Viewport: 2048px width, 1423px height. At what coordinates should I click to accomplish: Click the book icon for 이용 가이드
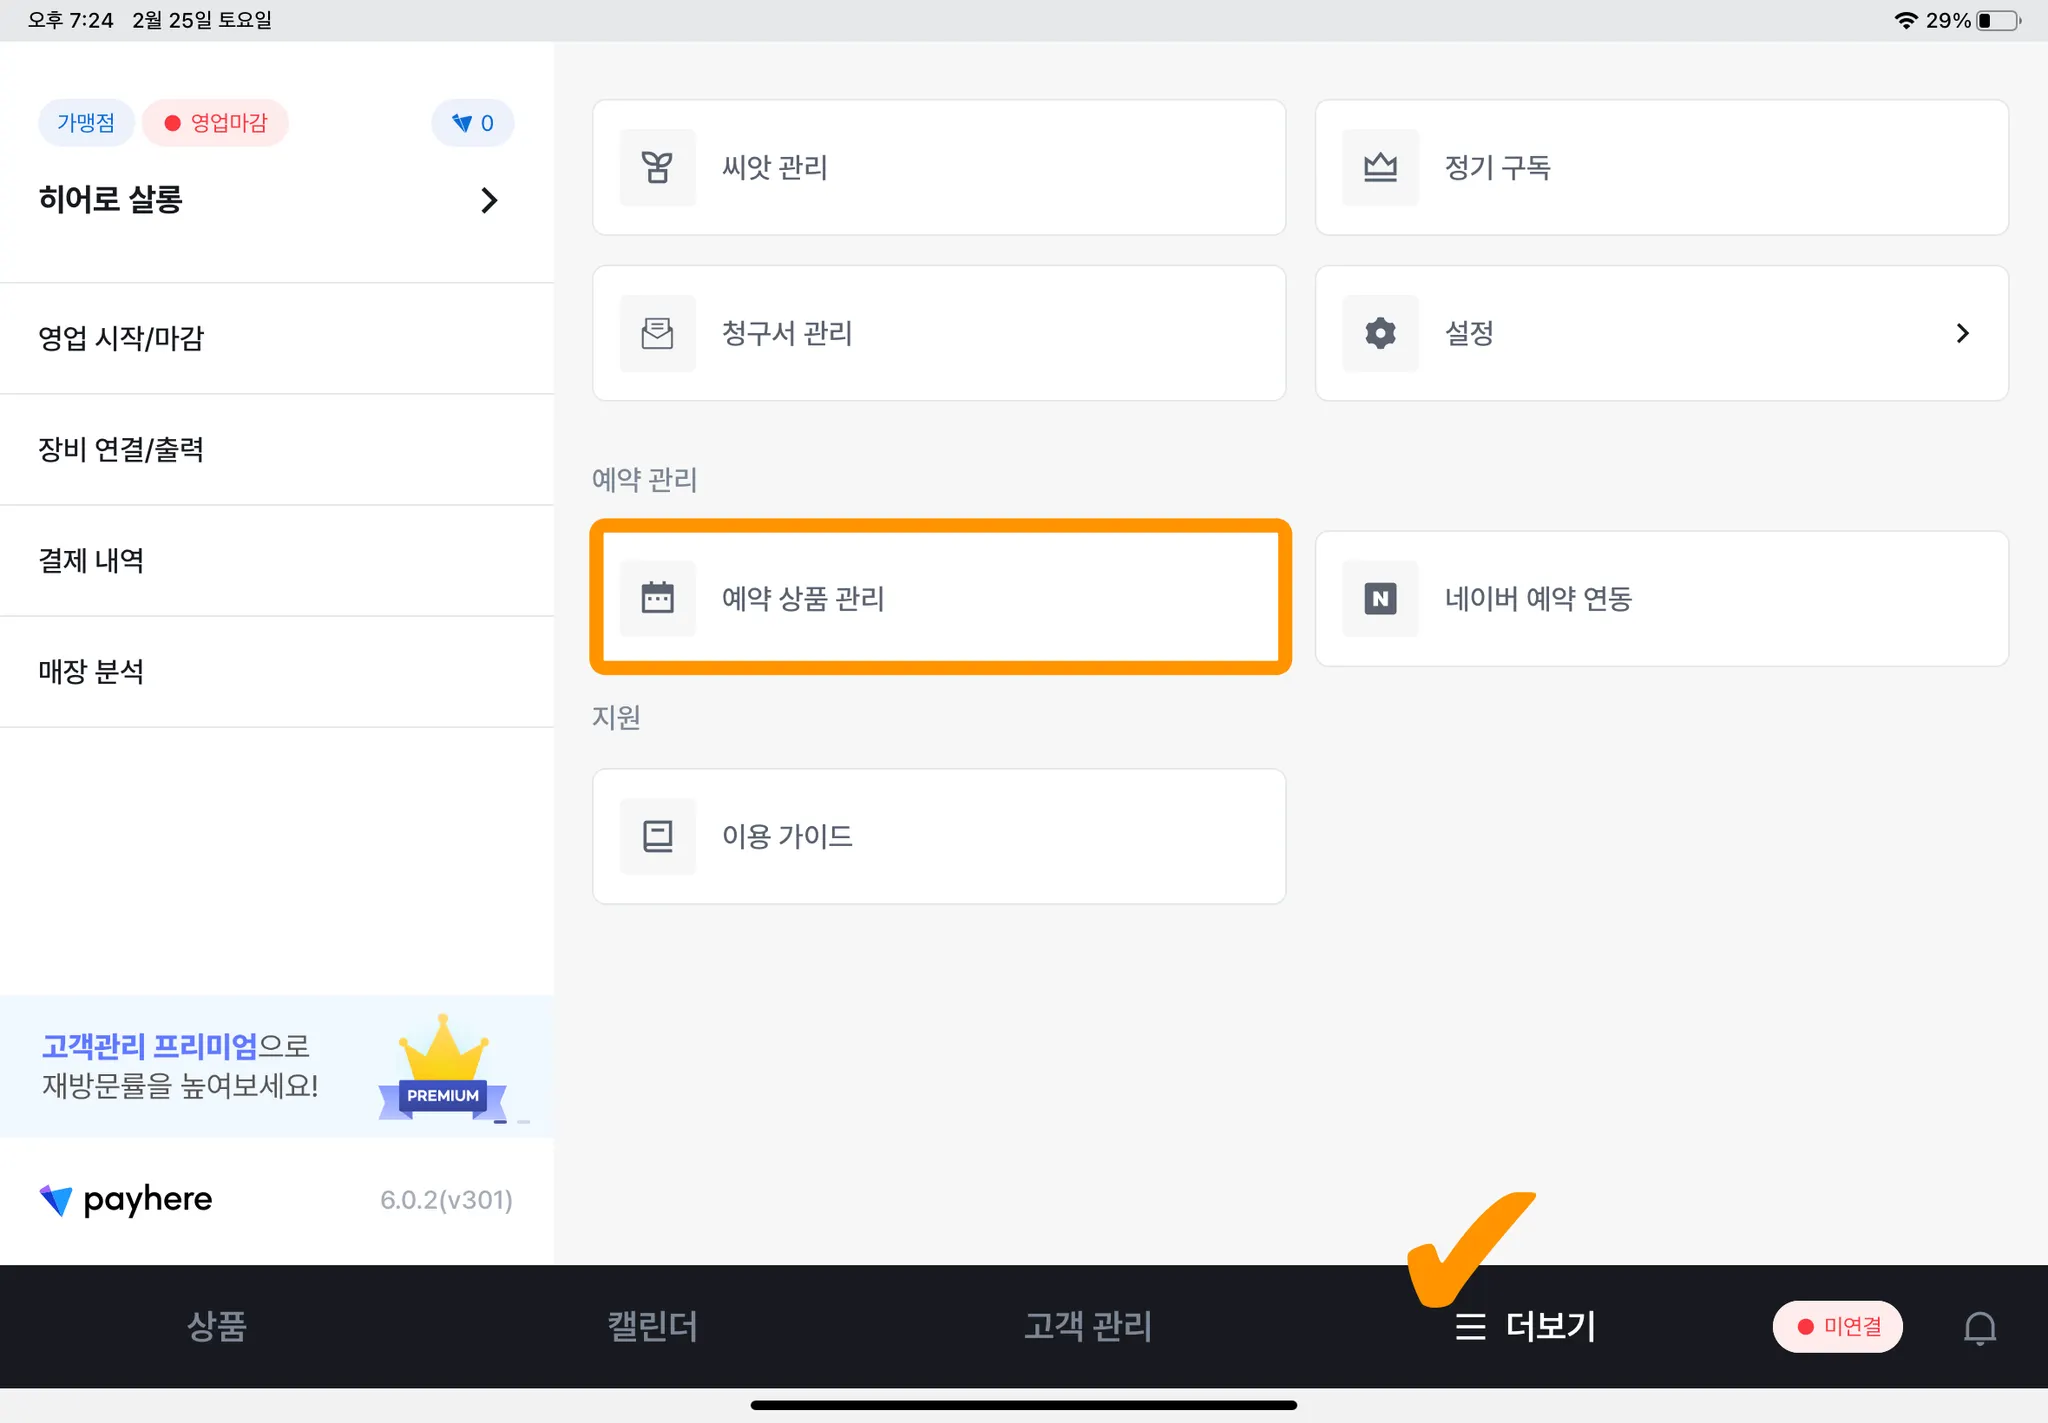[657, 836]
